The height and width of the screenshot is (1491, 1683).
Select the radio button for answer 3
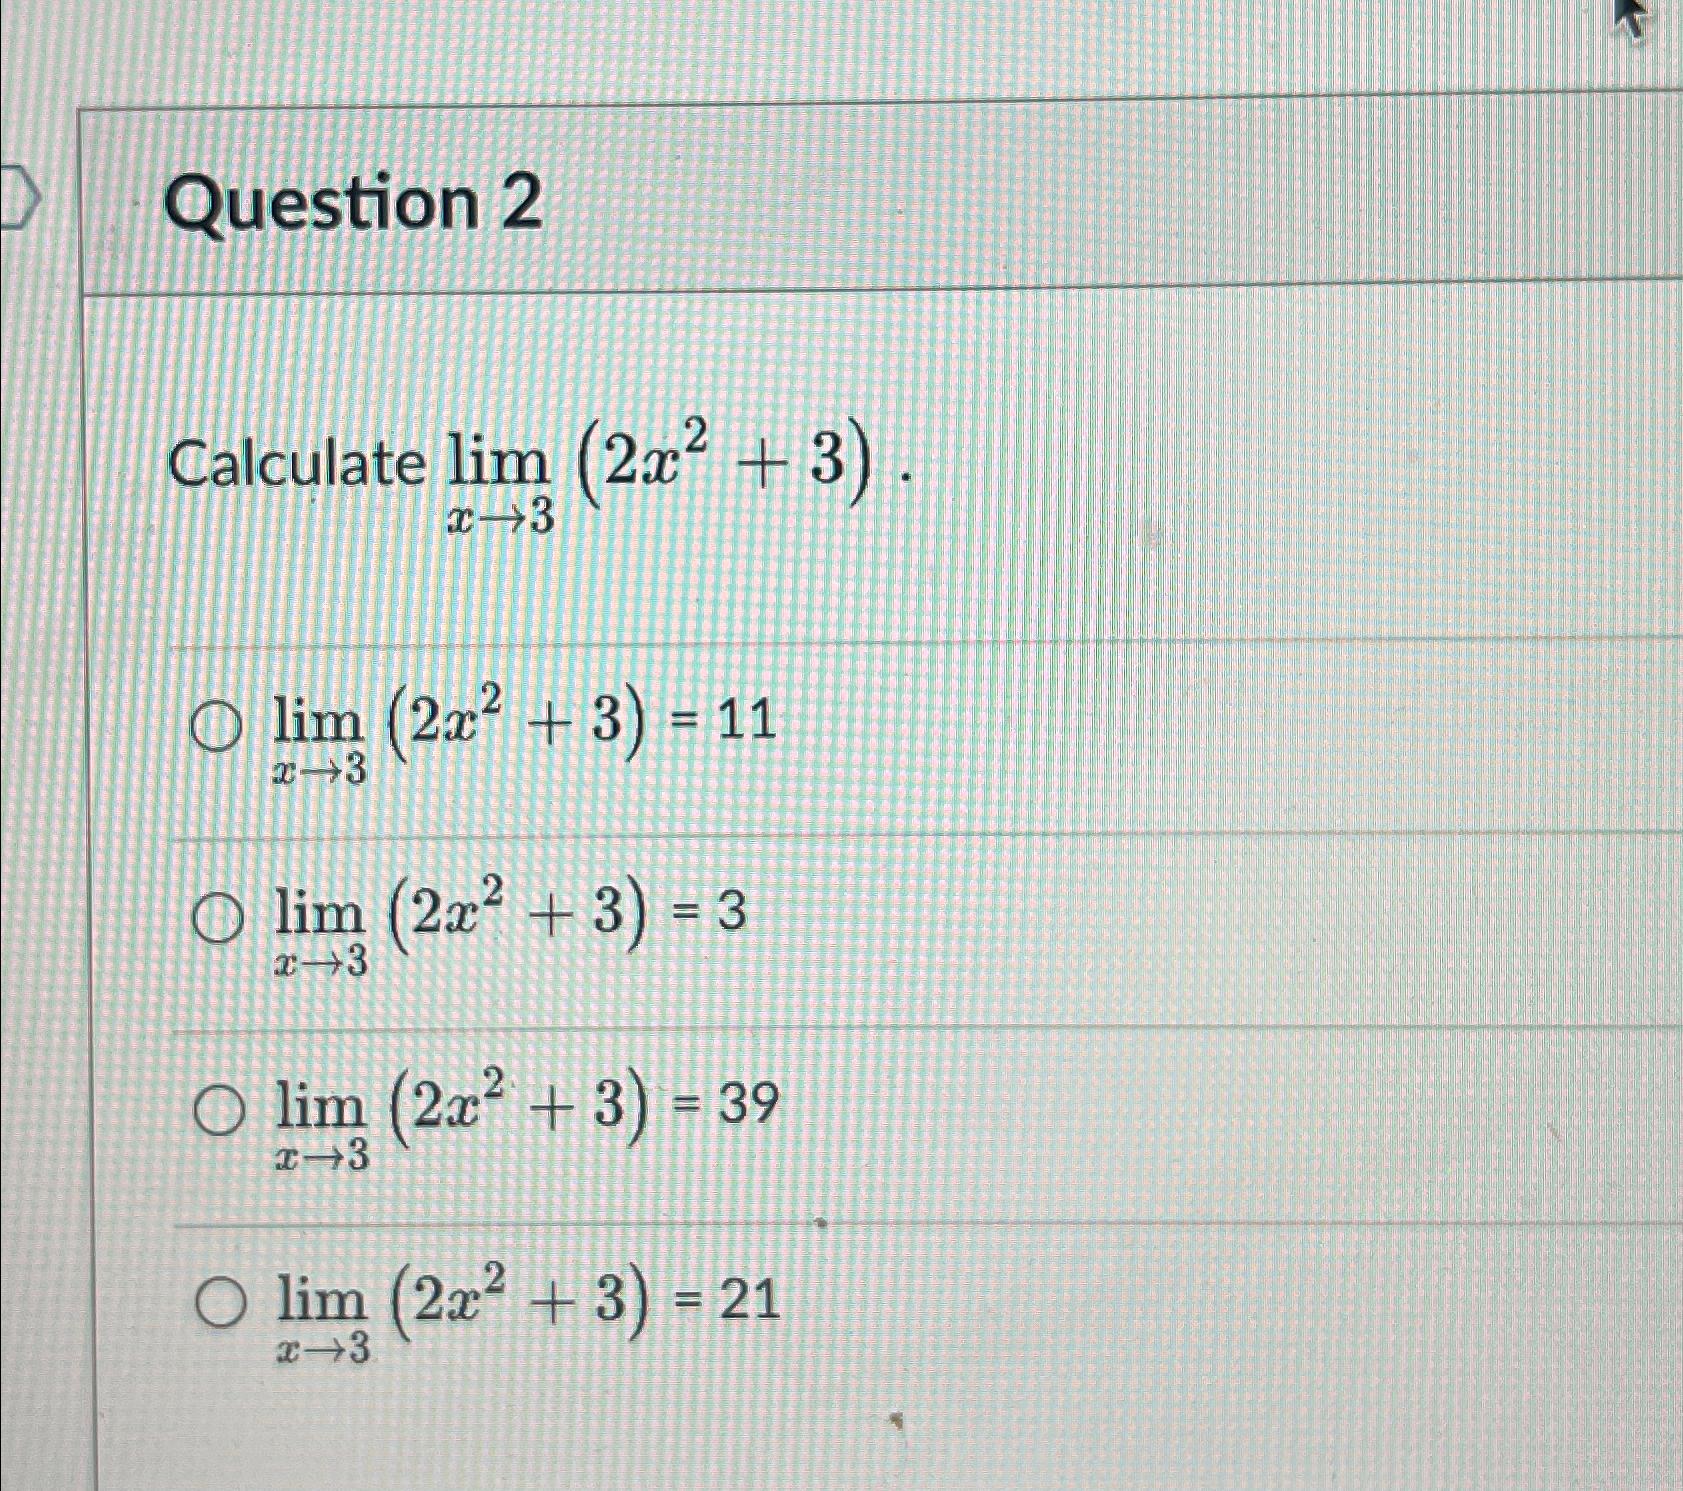[216, 918]
